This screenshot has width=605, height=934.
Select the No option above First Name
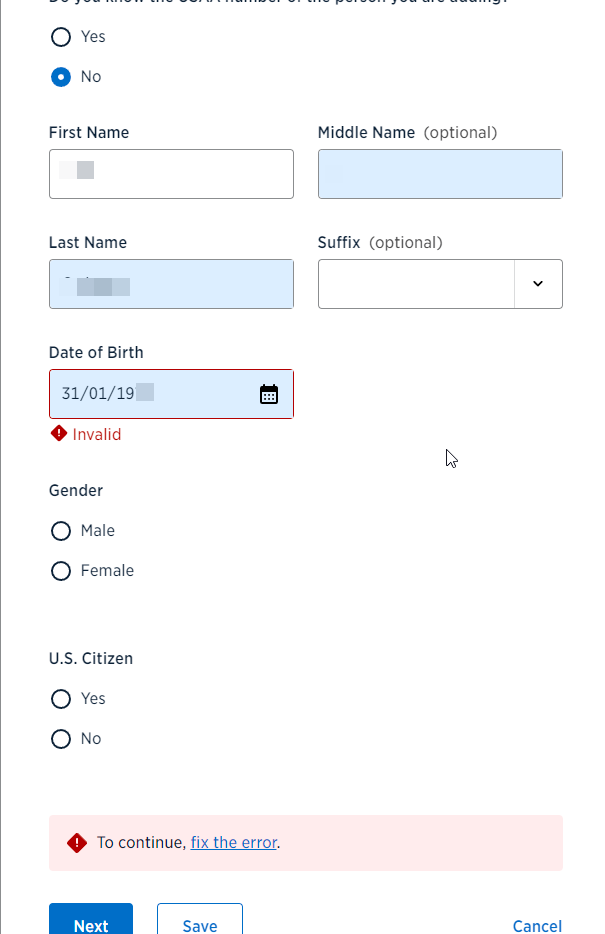pyautogui.click(x=61, y=77)
